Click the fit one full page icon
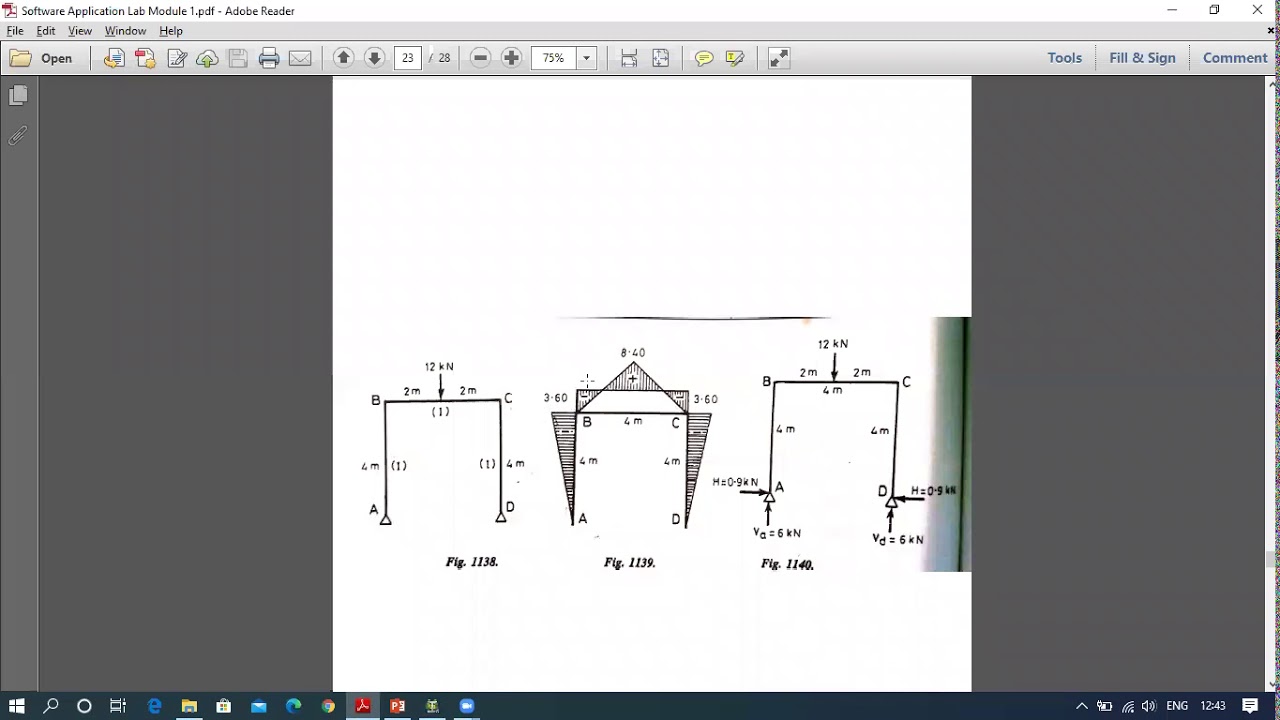 (x=660, y=58)
